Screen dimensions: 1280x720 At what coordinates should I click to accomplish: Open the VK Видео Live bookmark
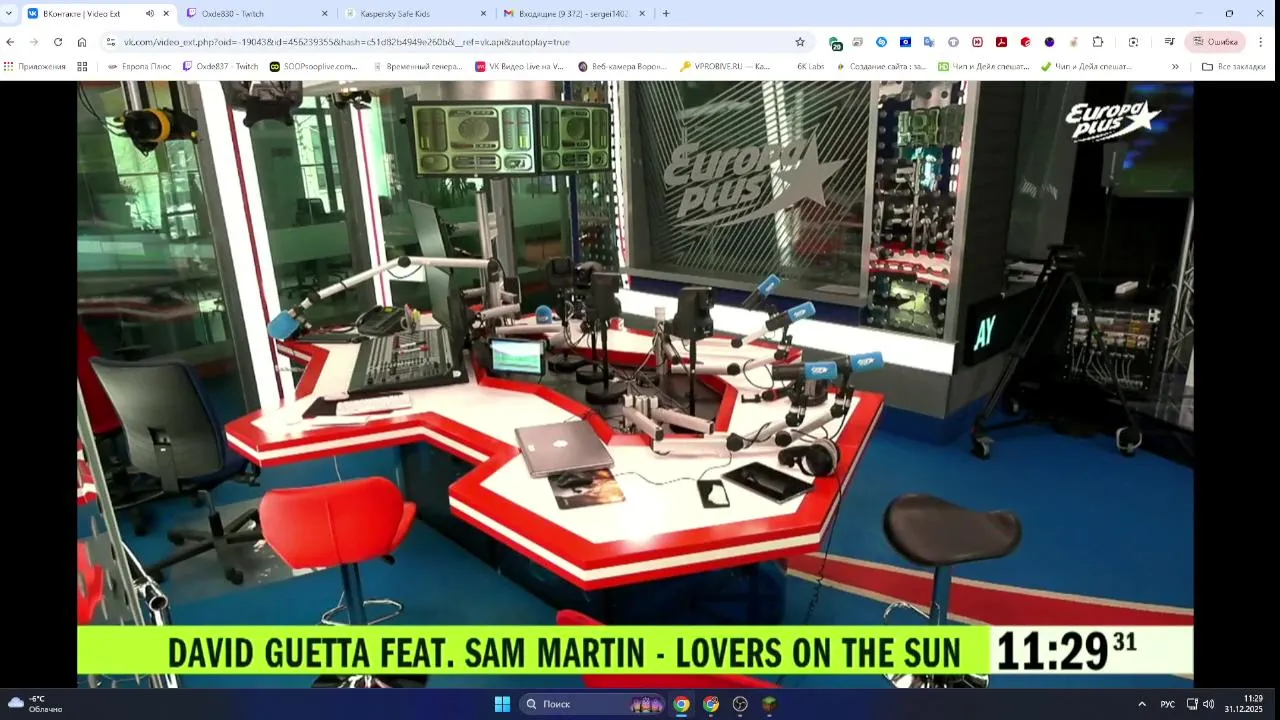click(520, 67)
